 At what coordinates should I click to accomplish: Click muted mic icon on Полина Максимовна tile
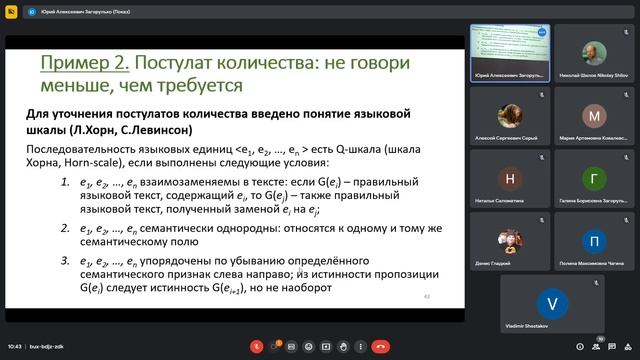tap(626, 220)
